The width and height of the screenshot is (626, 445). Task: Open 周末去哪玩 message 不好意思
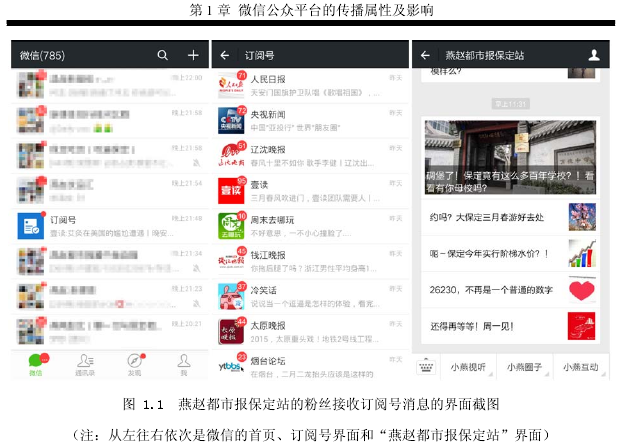click(x=301, y=233)
